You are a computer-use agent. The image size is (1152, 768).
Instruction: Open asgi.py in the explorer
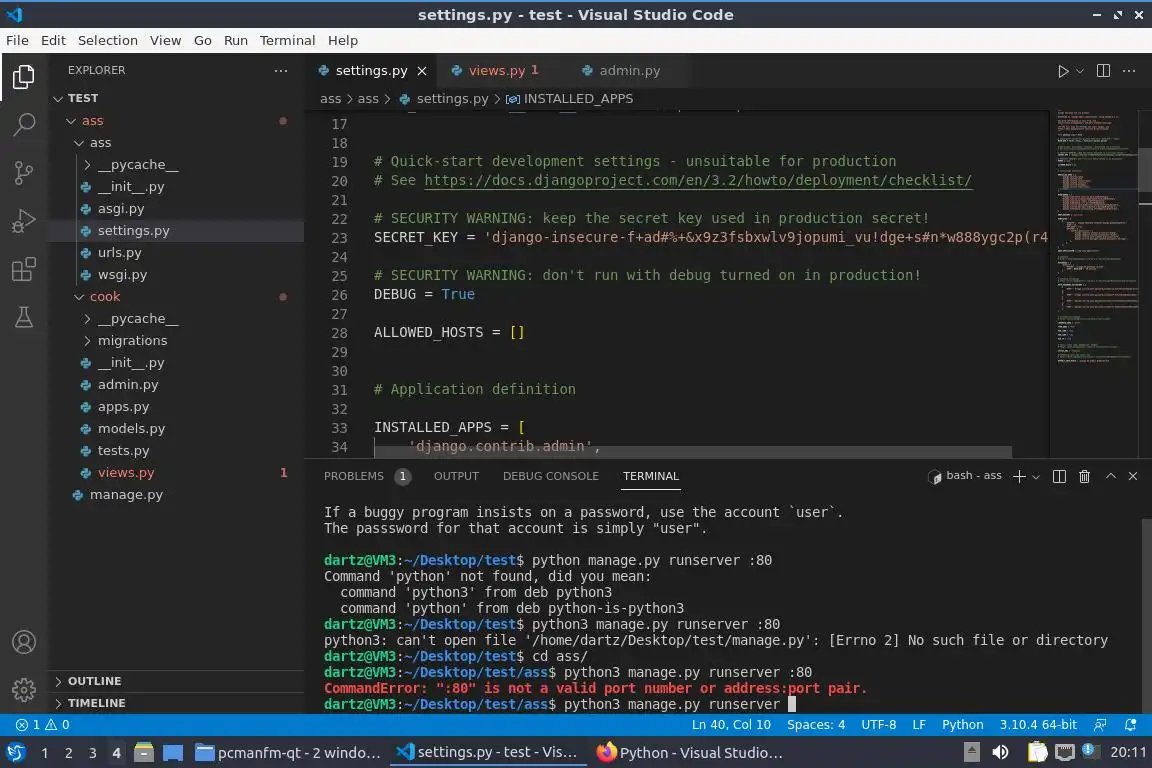[121, 209]
